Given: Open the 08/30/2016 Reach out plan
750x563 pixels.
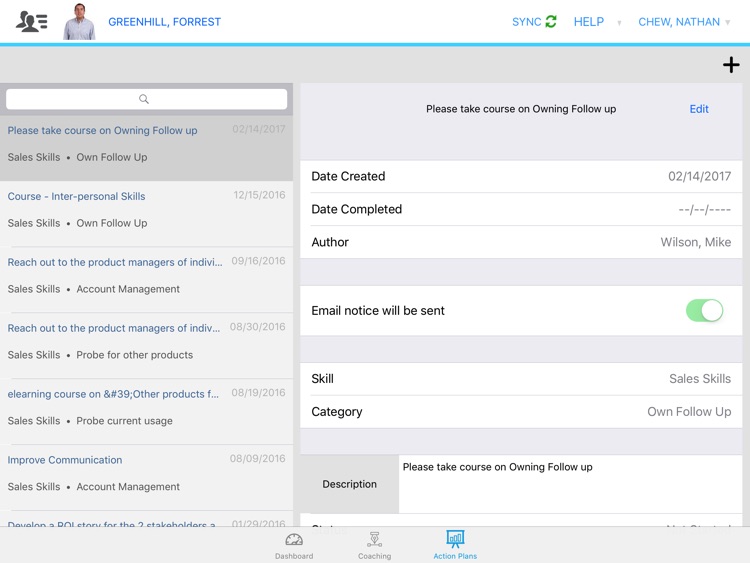Looking at the screenshot, I should click(x=146, y=346).
